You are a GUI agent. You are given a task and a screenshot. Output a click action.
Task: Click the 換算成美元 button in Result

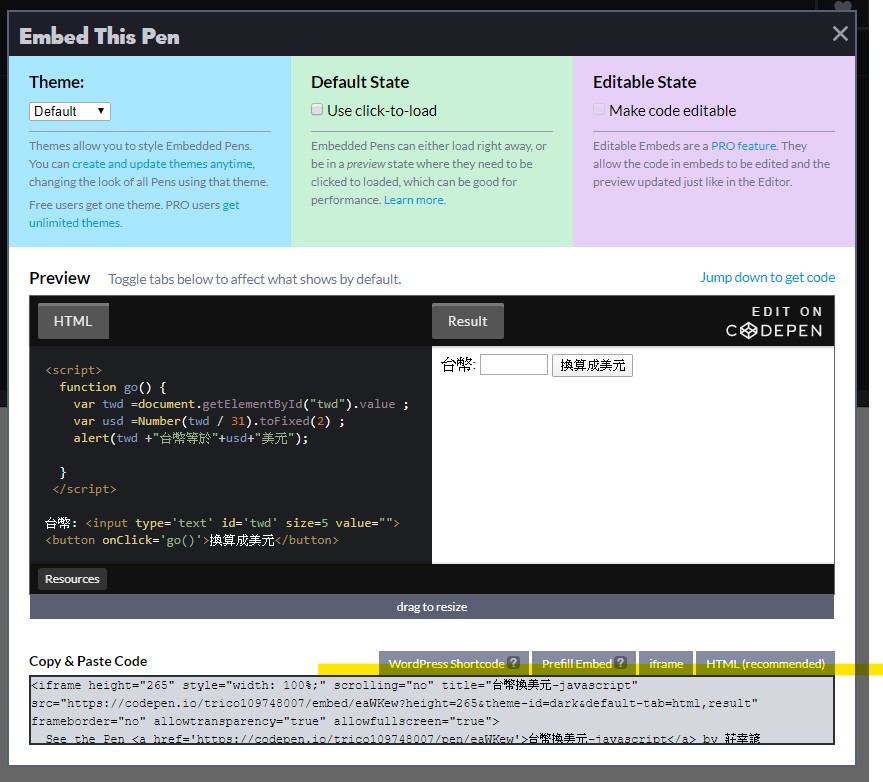tap(592, 365)
